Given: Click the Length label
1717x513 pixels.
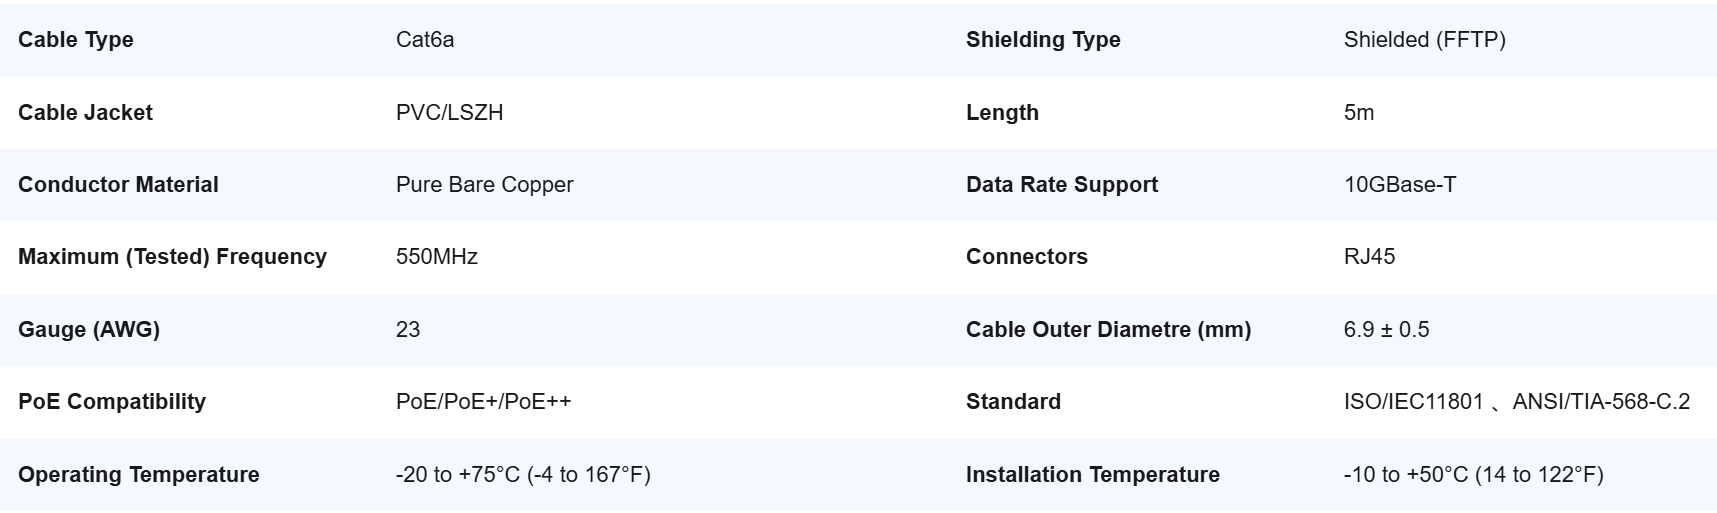Looking at the screenshot, I should point(1002,112).
